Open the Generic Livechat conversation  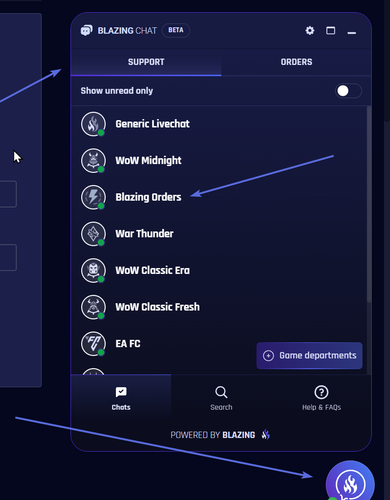pyautogui.click(x=219, y=124)
